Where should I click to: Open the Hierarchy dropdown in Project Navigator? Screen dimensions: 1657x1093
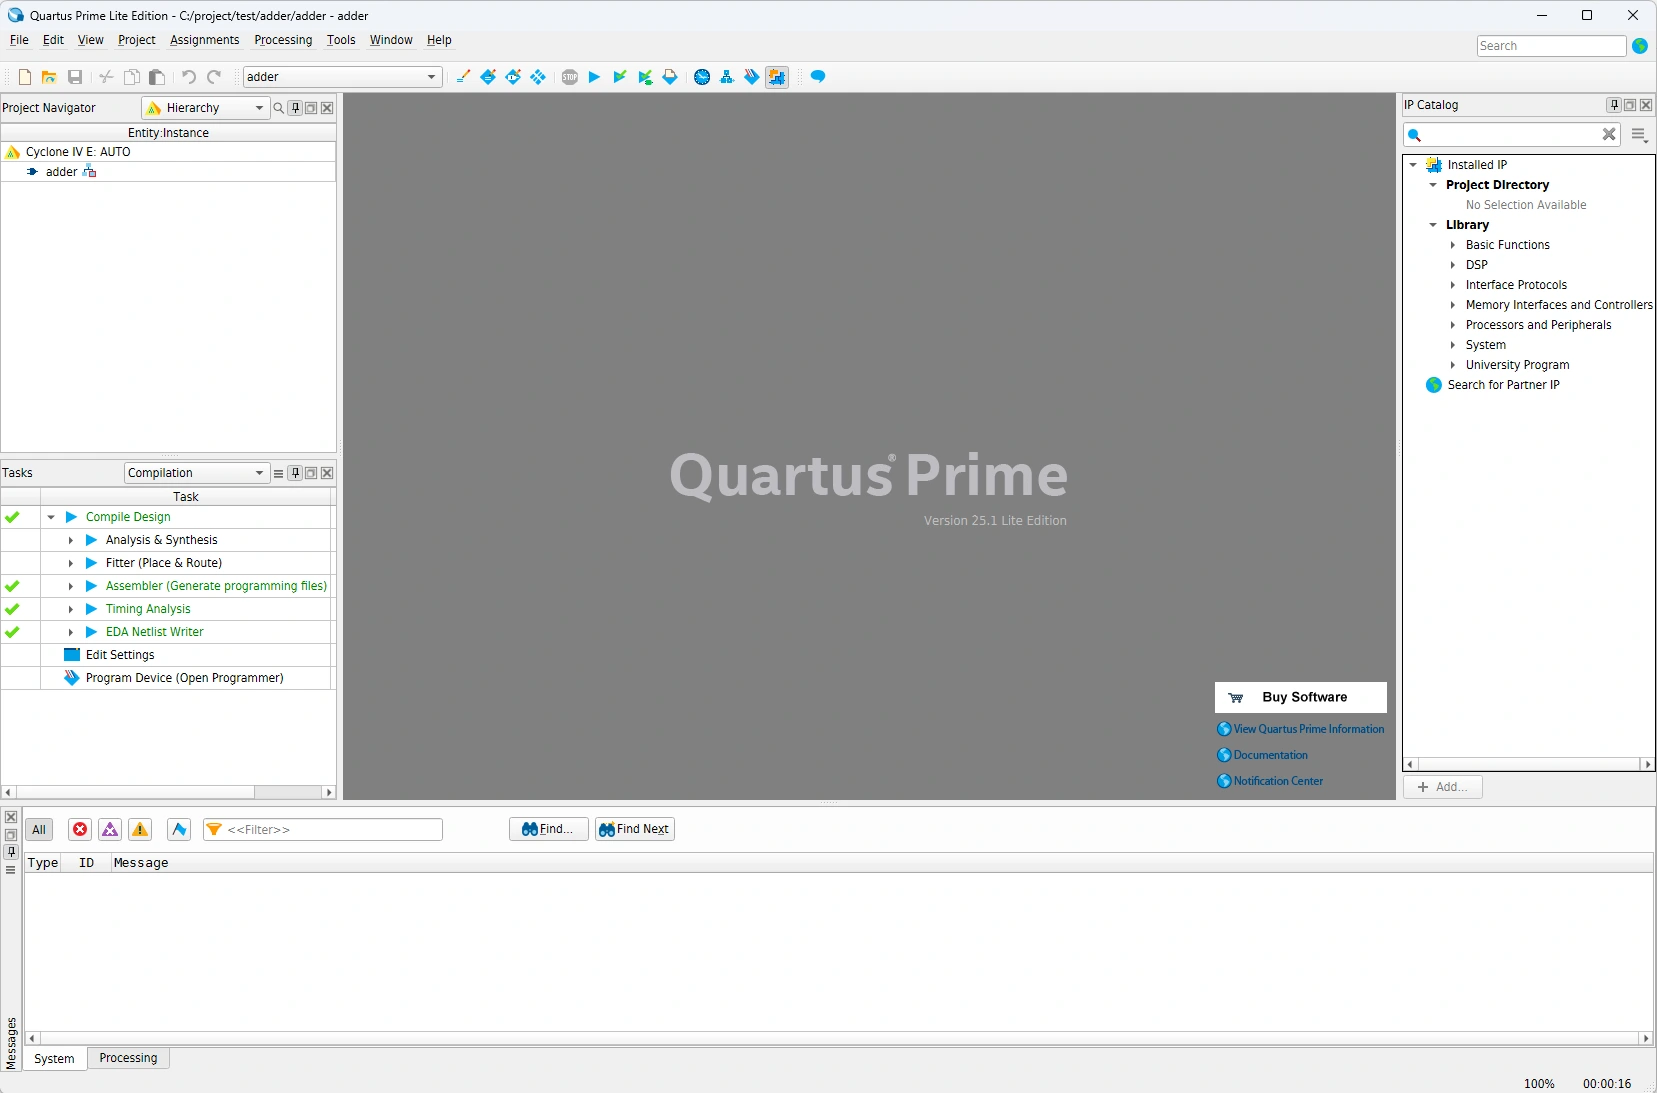click(x=206, y=108)
